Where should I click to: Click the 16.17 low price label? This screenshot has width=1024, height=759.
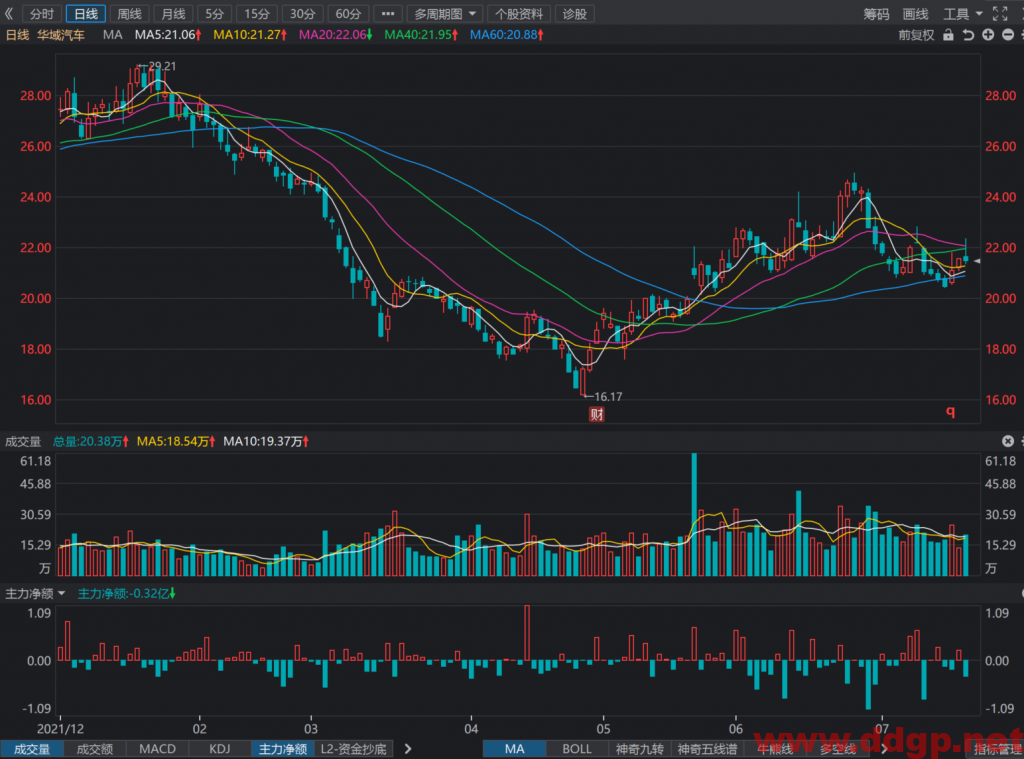608,396
